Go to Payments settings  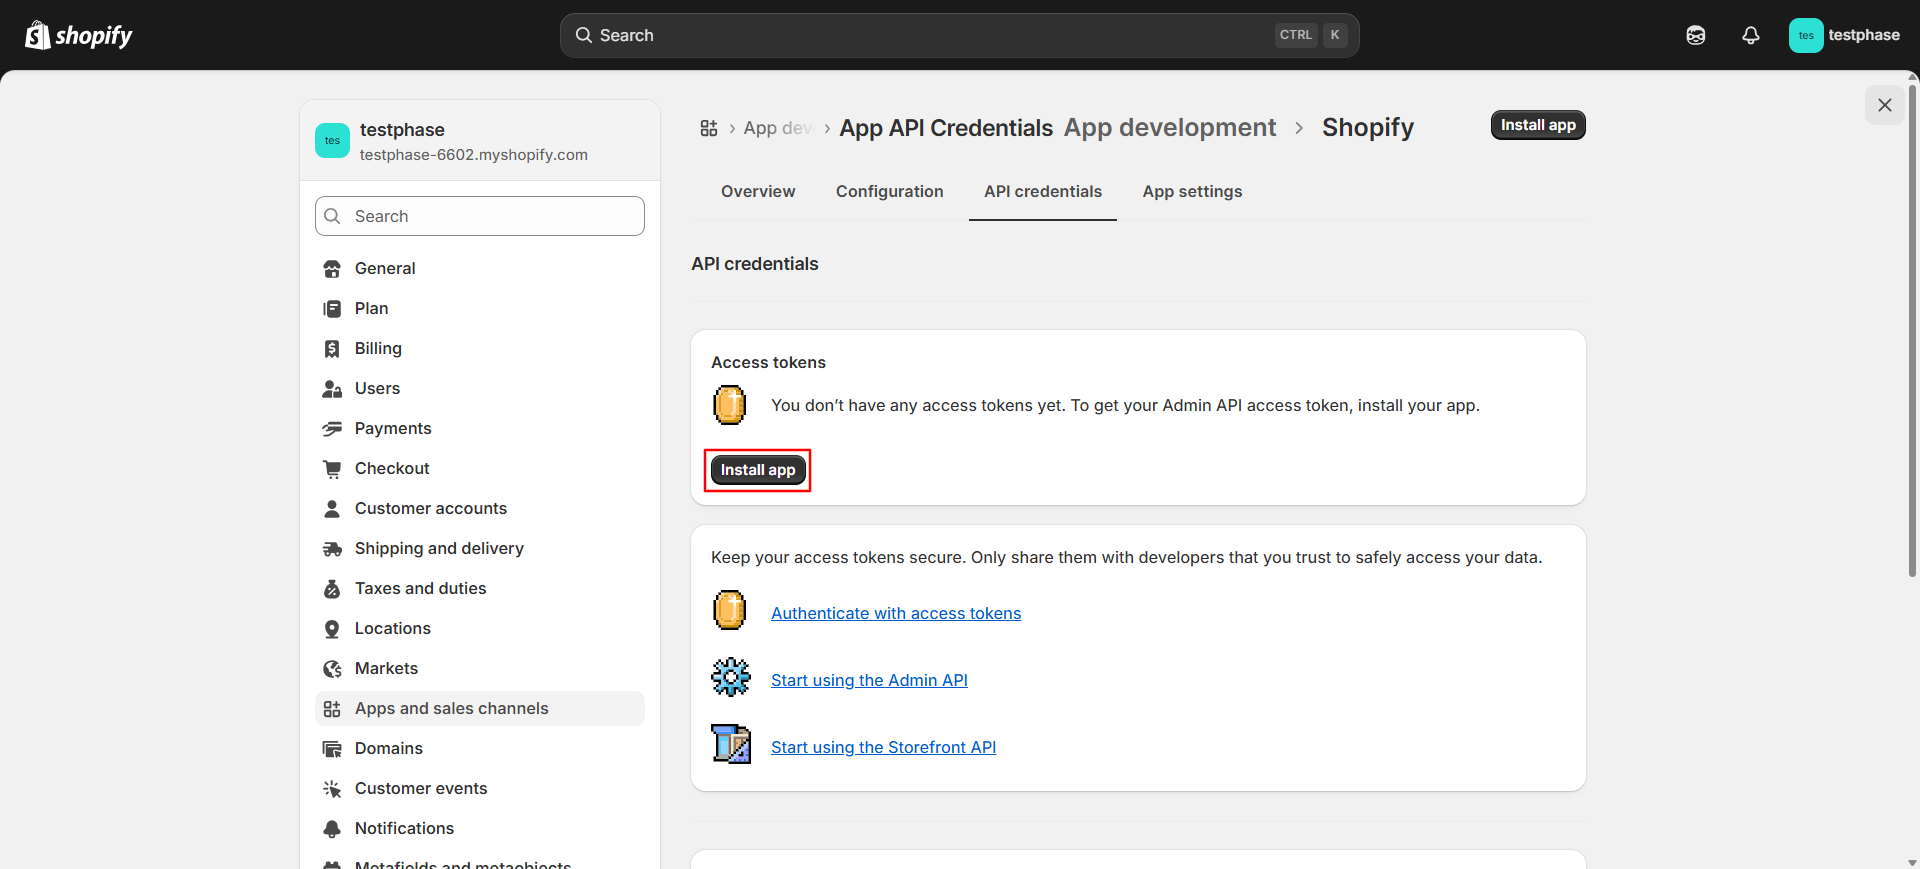coord(480,428)
